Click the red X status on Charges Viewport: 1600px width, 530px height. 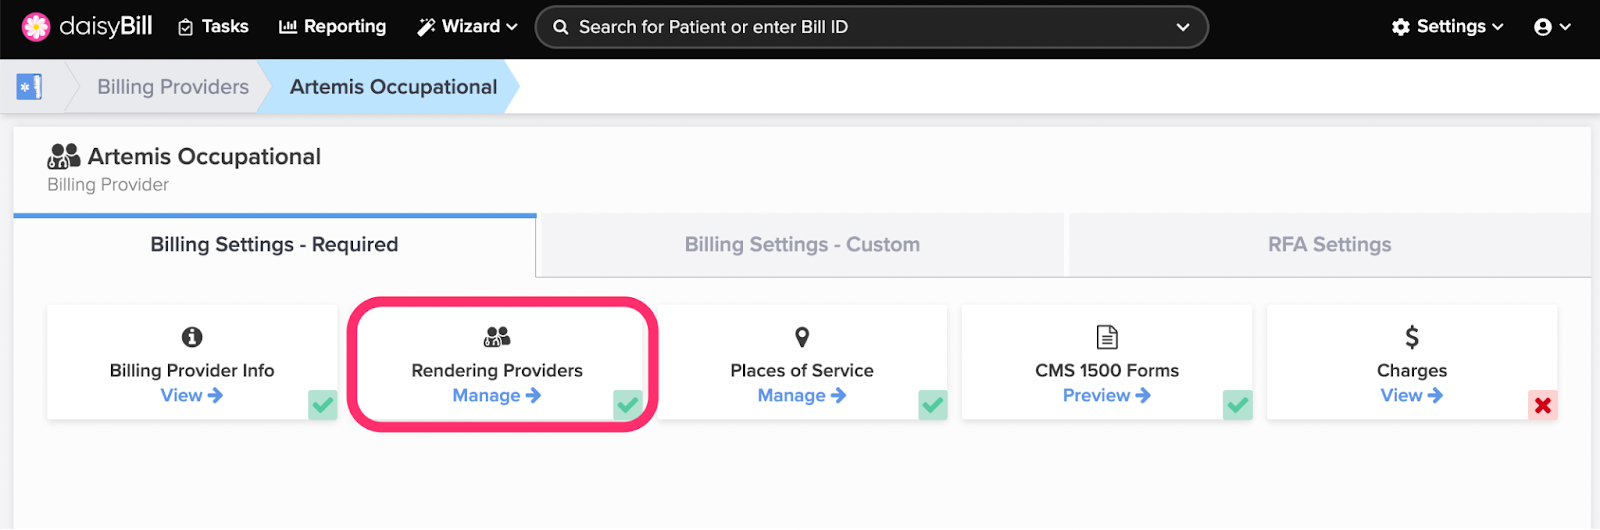click(x=1543, y=405)
